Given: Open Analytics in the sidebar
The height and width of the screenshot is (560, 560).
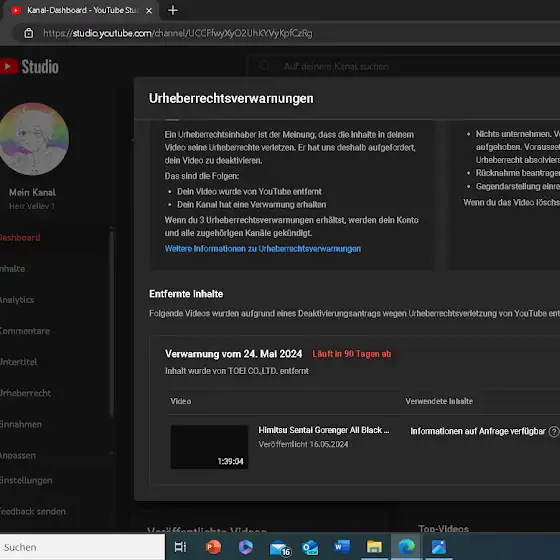Looking at the screenshot, I should pyautogui.click(x=17, y=300).
